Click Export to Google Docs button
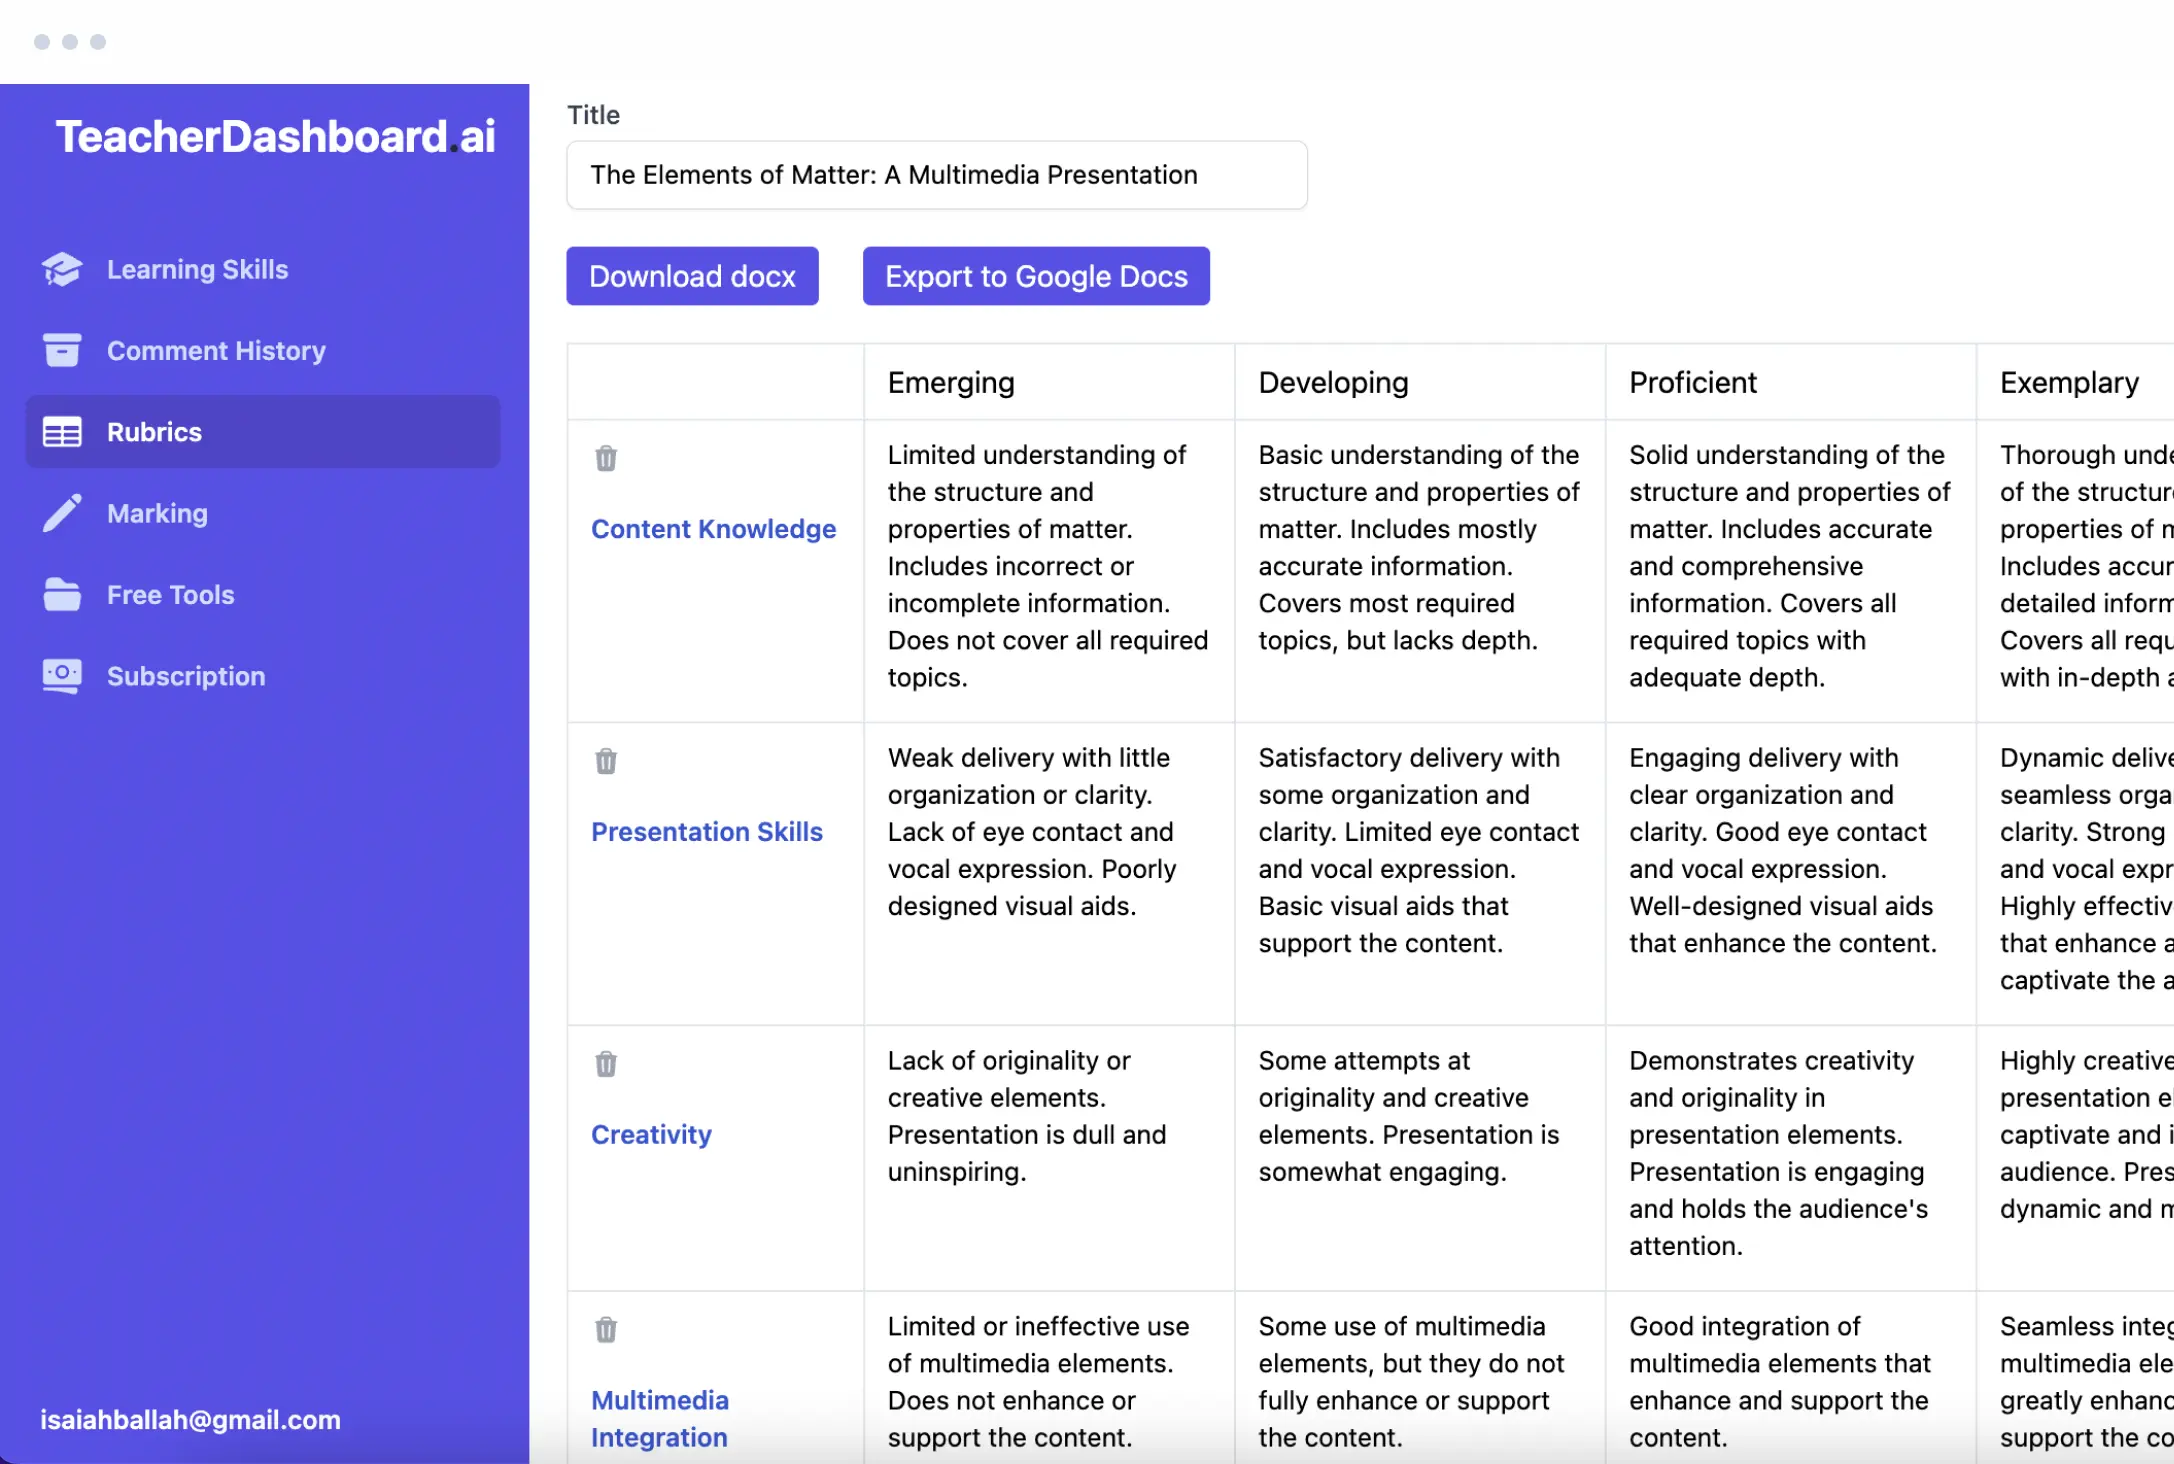 pos(1036,276)
